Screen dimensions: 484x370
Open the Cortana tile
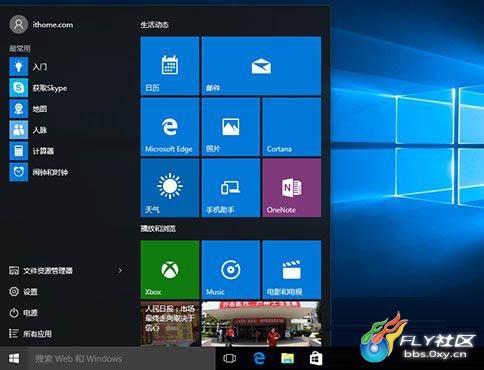coord(292,127)
